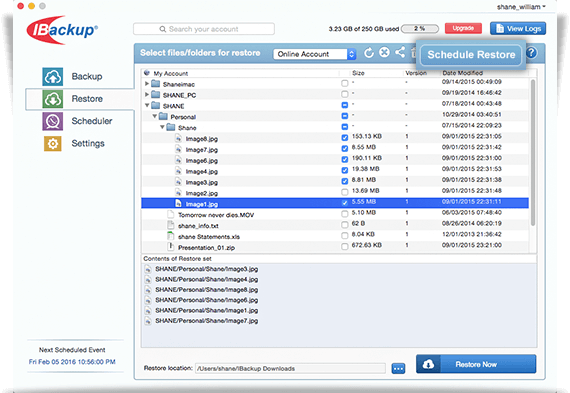Click the IBackup logo

coord(62,30)
